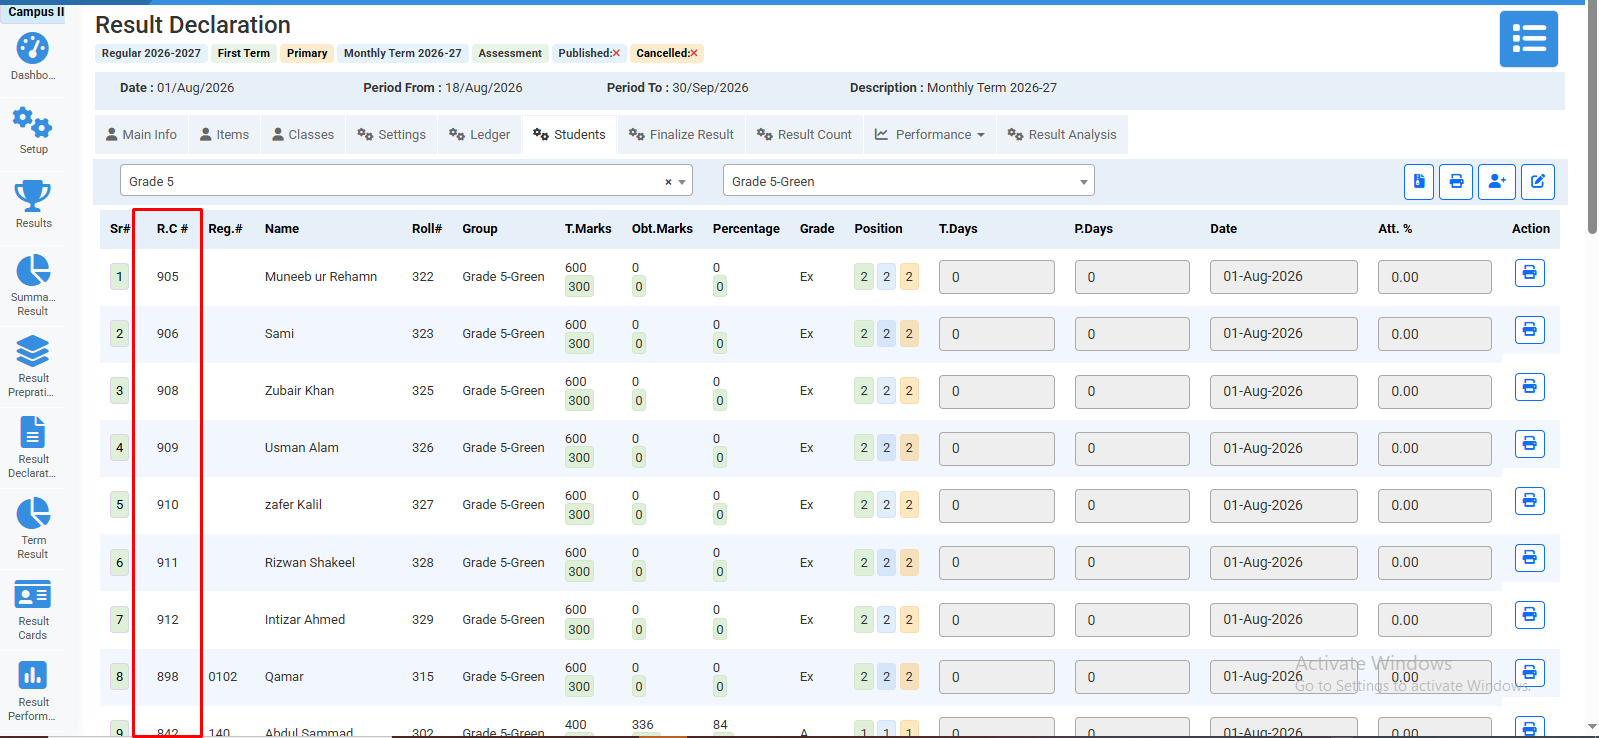Print result for Rizwan Shakeel
1599x738 pixels.
(1529, 557)
